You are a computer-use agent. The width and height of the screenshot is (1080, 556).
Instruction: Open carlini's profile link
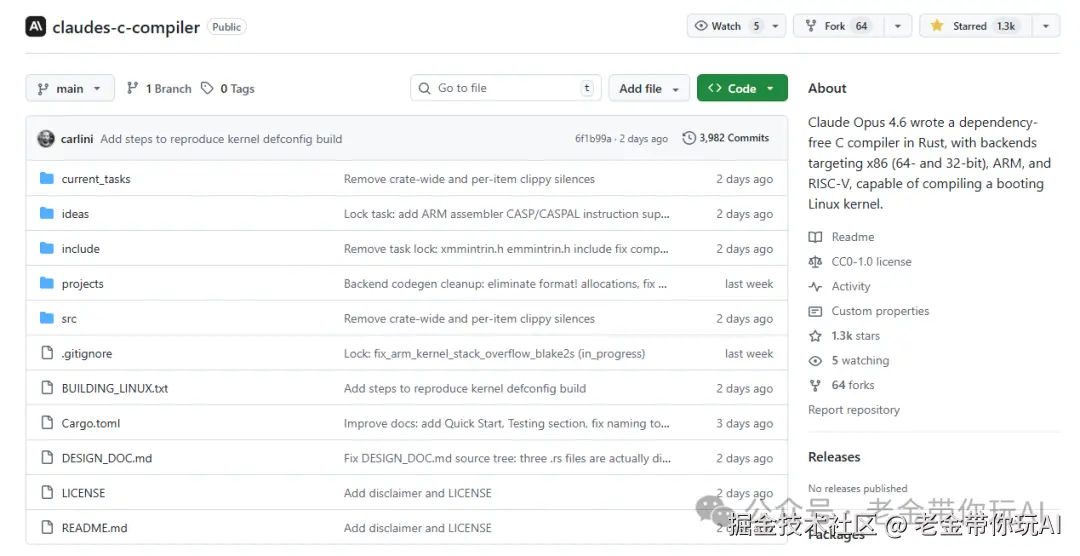[76, 138]
